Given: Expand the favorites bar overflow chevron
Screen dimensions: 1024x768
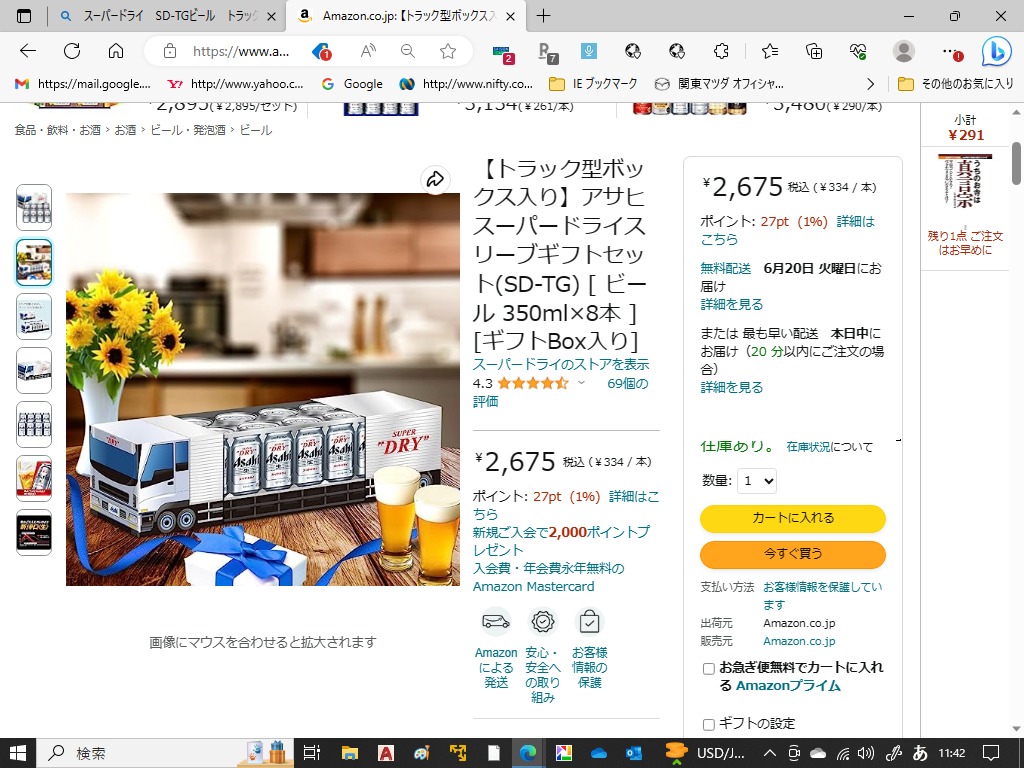Looking at the screenshot, I should pos(870,84).
